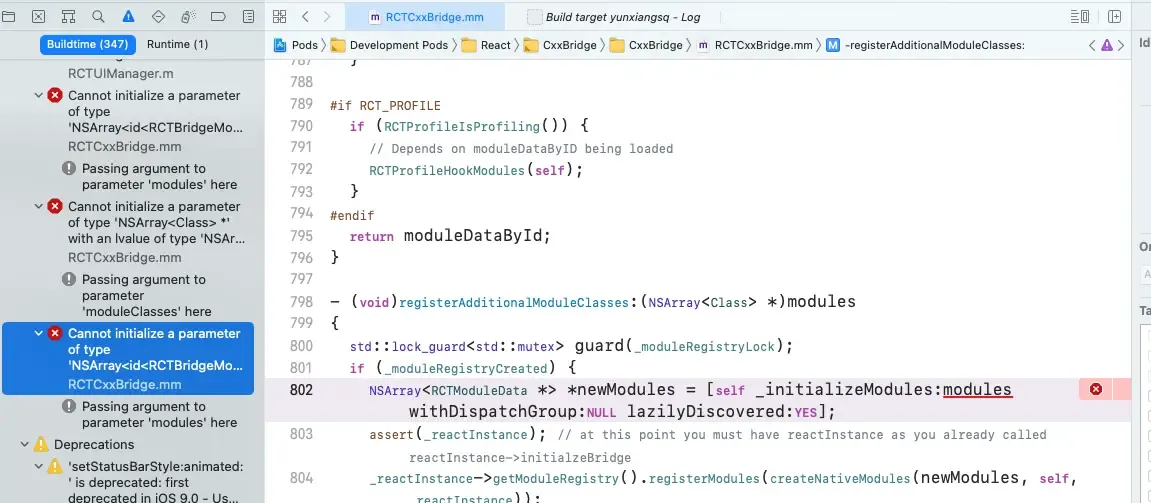1151x503 pixels.
Task: Open the React folder jump bar segment
Action: 485,45
